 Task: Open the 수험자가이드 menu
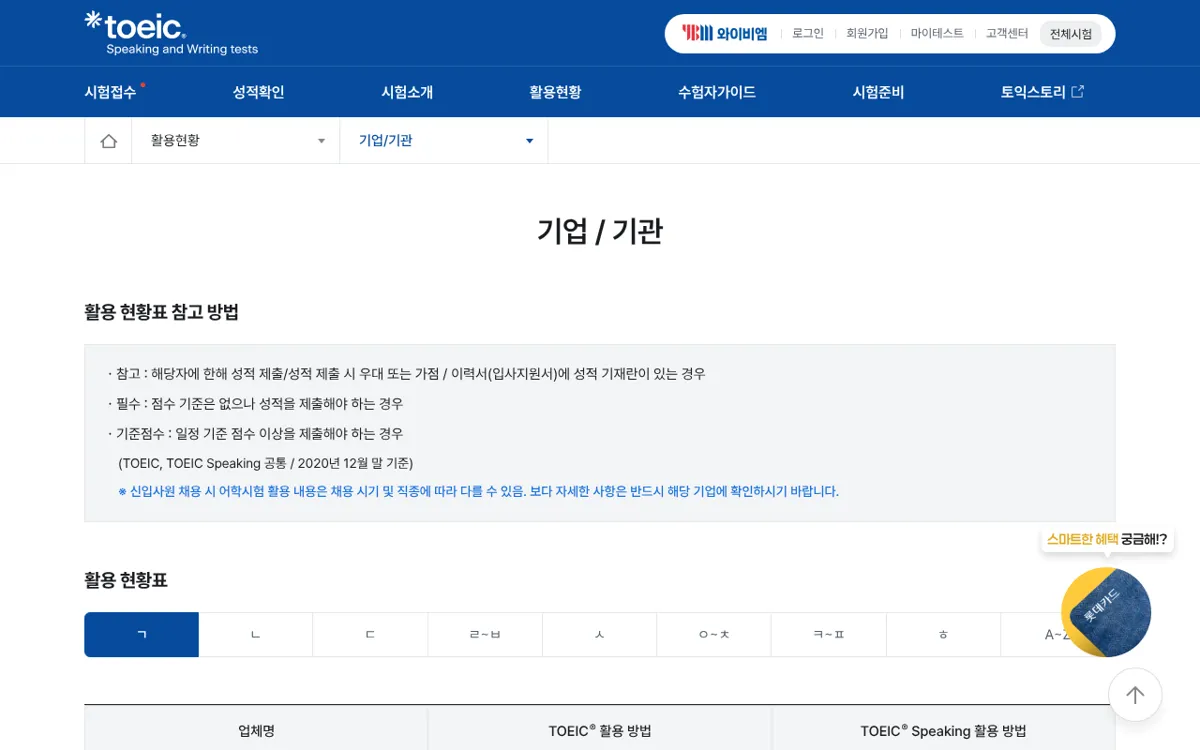[x=717, y=92]
